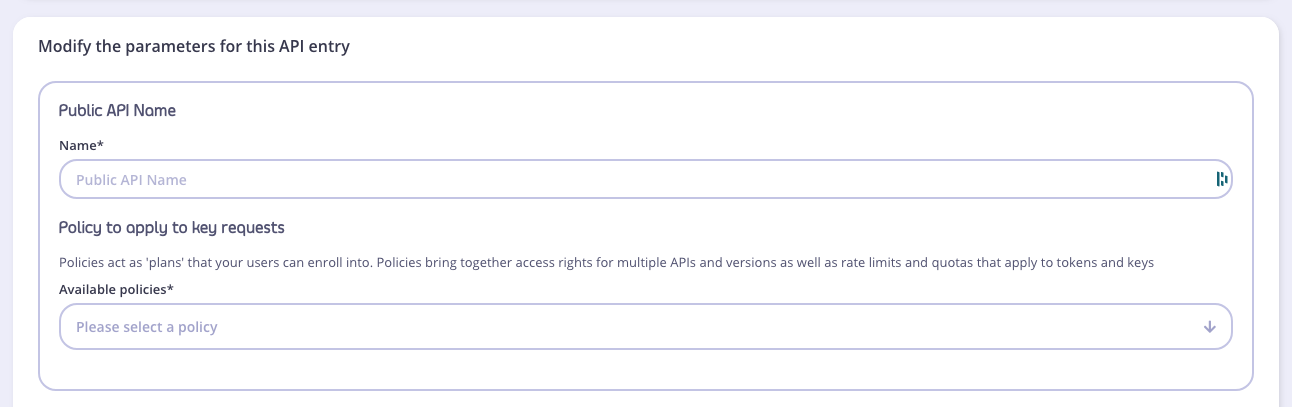Click the "Policy to apply to key requests" heading
The height and width of the screenshot is (407, 1292).
[x=171, y=228]
